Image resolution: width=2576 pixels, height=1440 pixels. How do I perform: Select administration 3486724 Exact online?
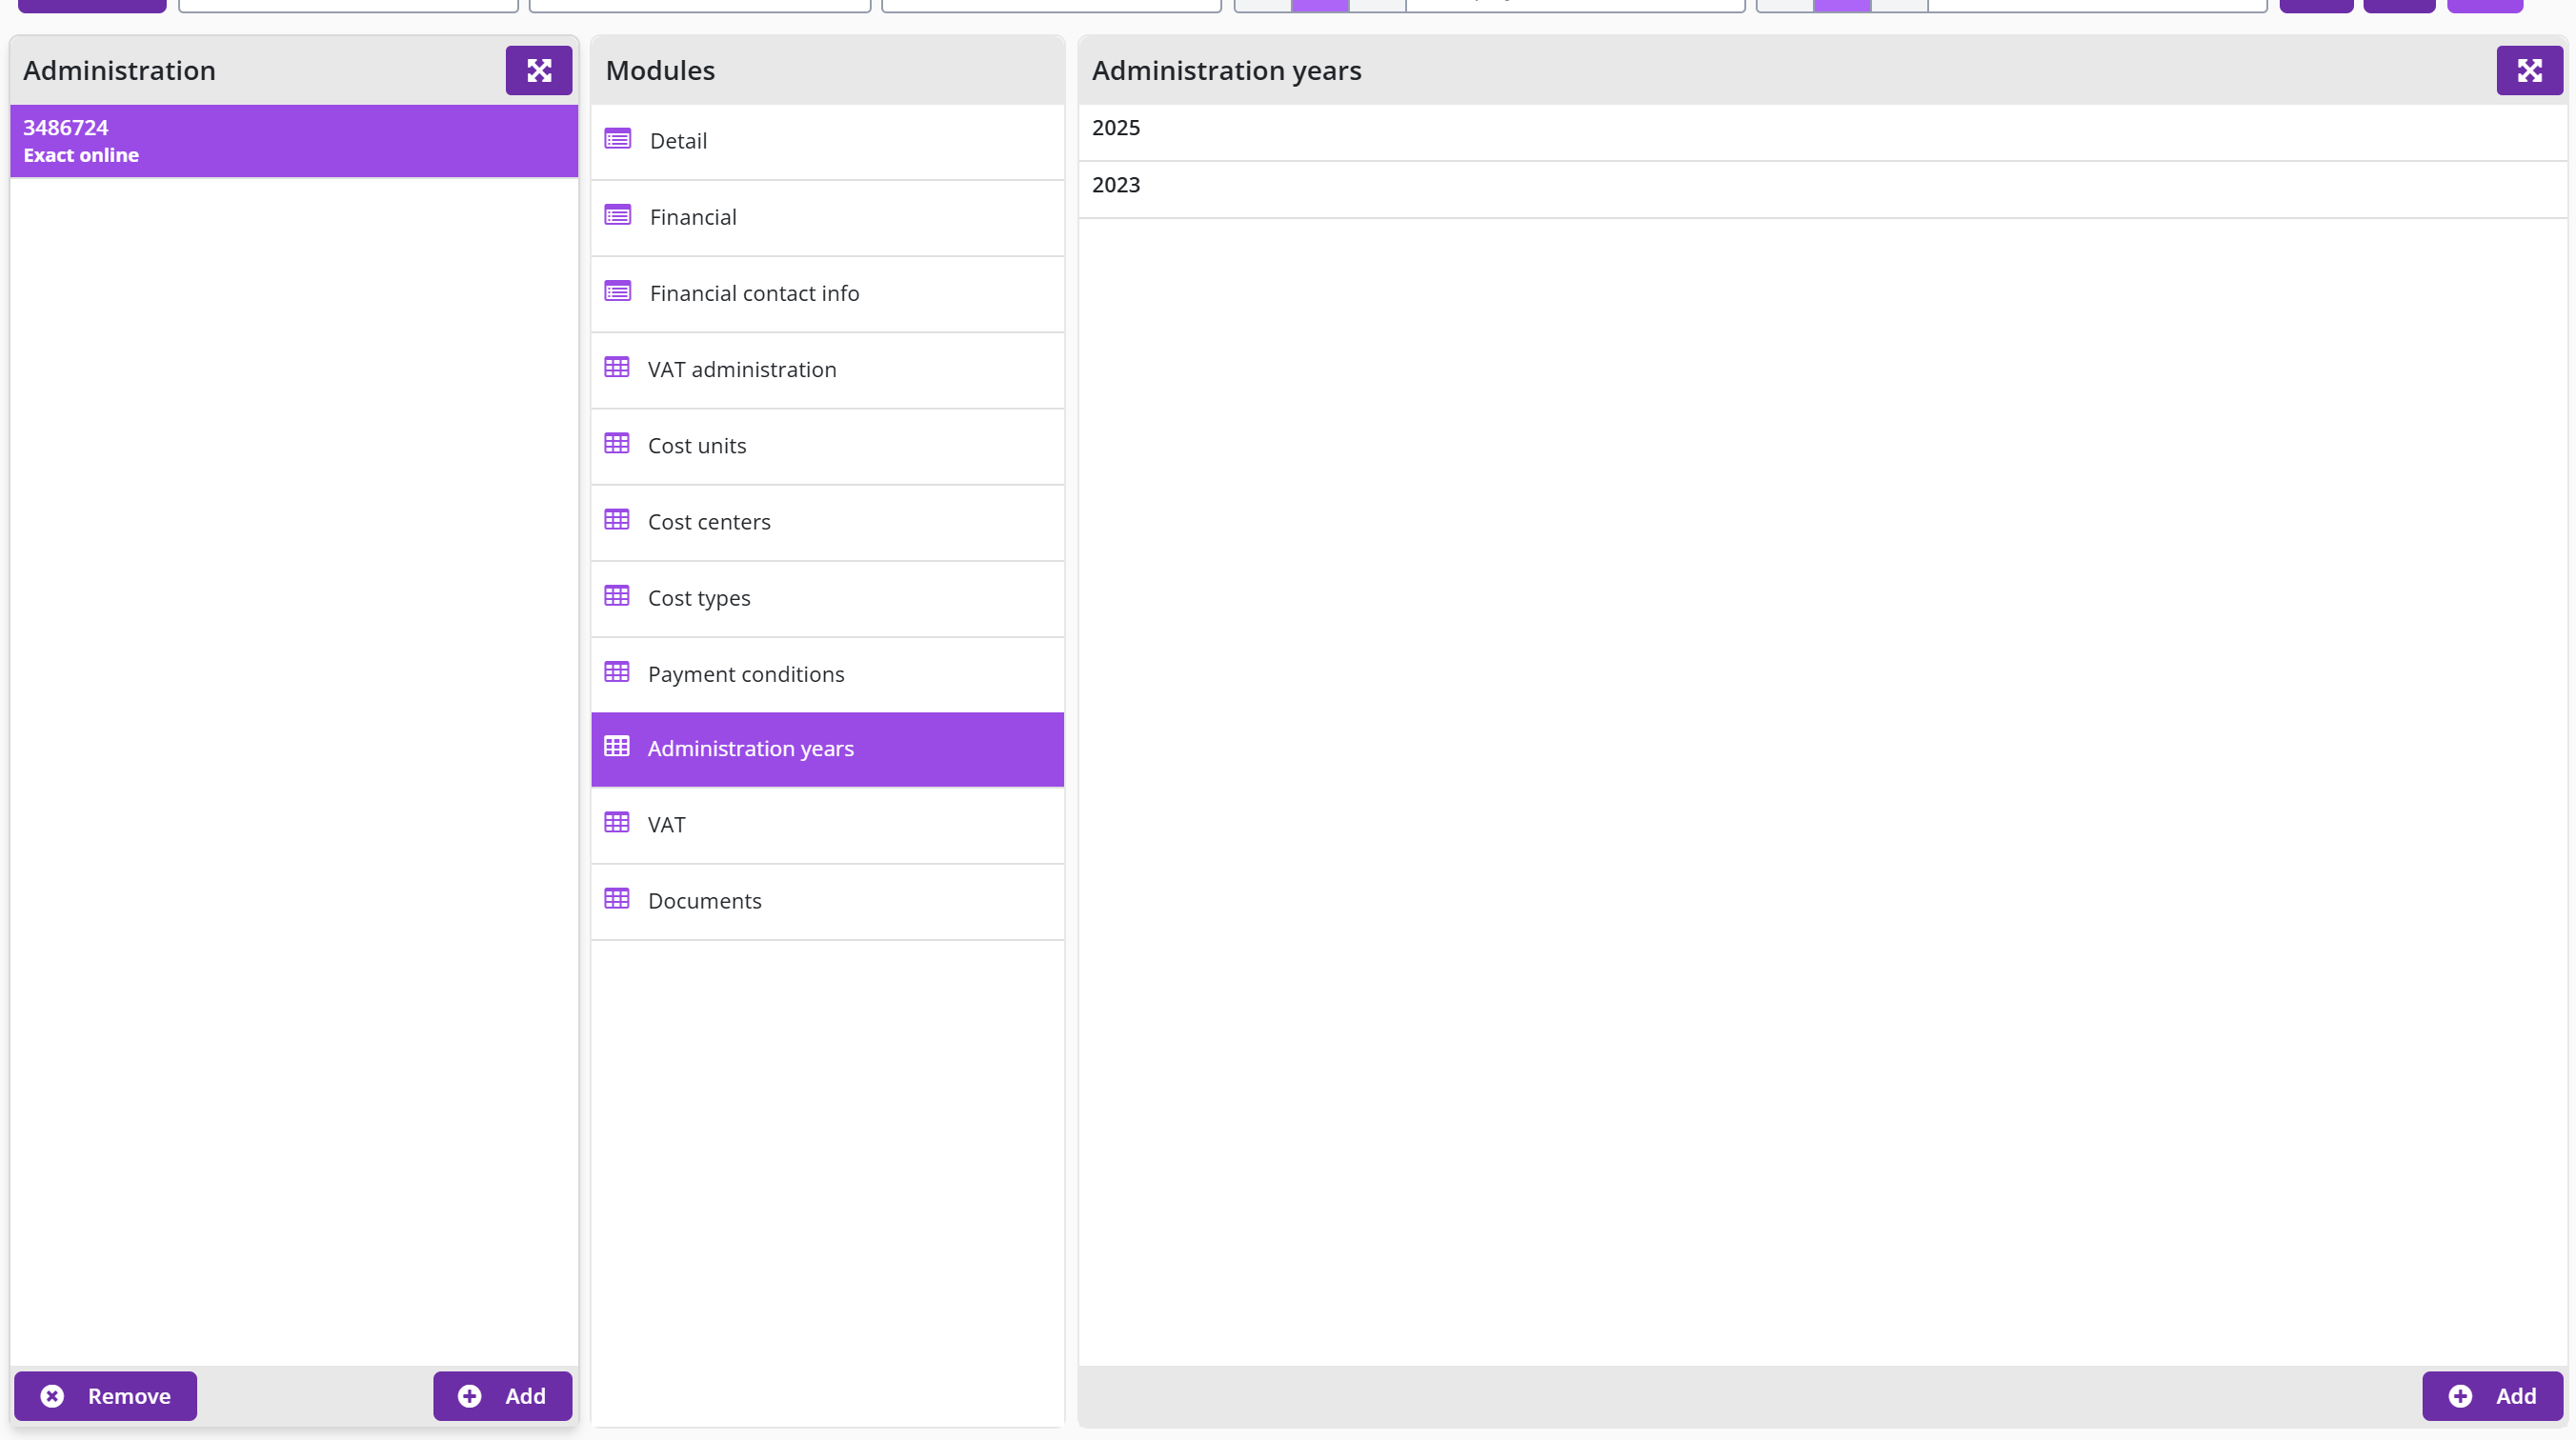pos(294,141)
